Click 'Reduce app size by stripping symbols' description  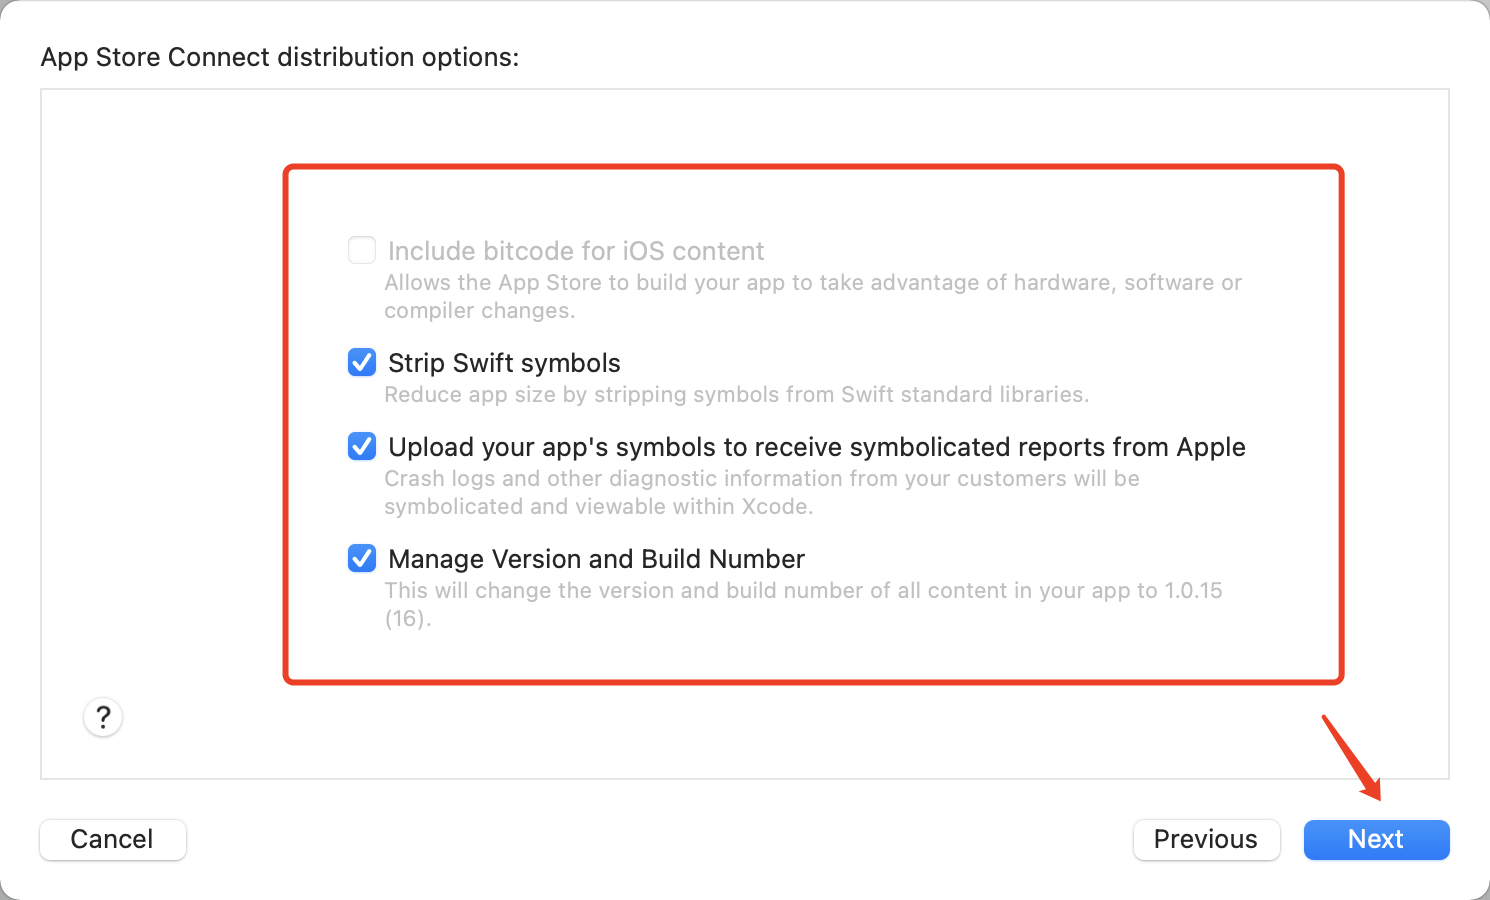(737, 395)
